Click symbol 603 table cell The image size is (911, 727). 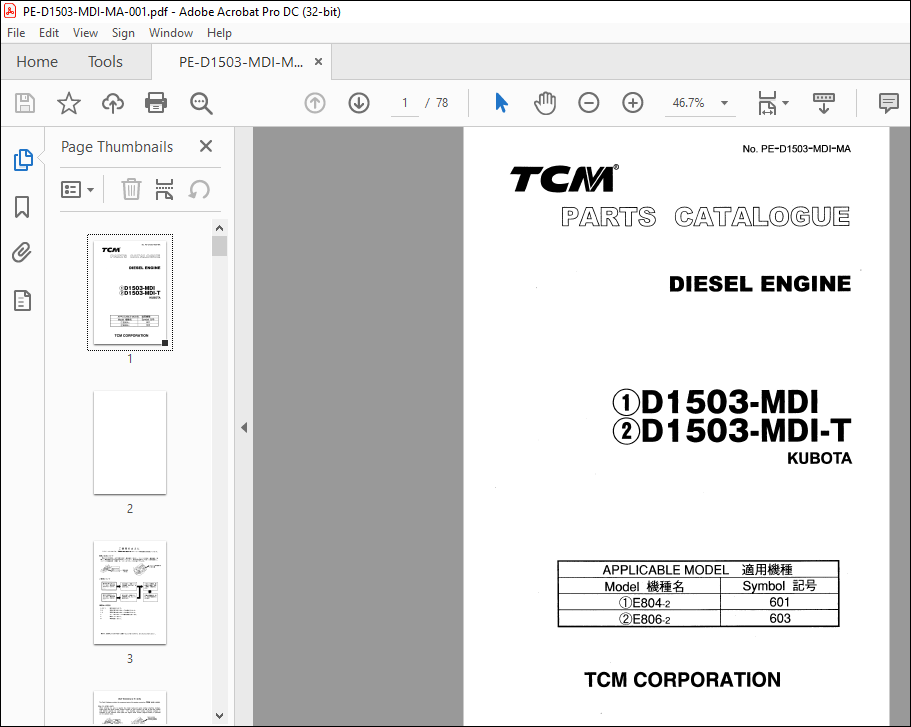pyautogui.click(x=780, y=618)
